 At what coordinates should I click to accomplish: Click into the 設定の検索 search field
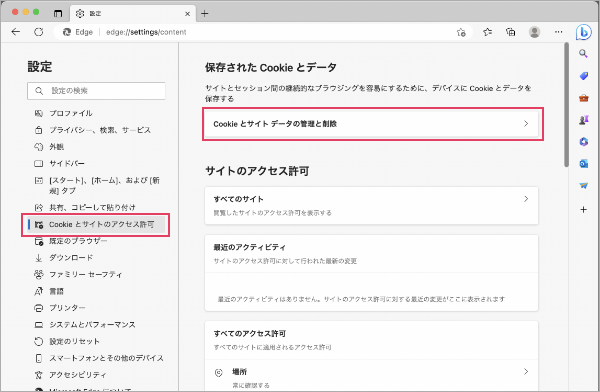pos(96,91)
